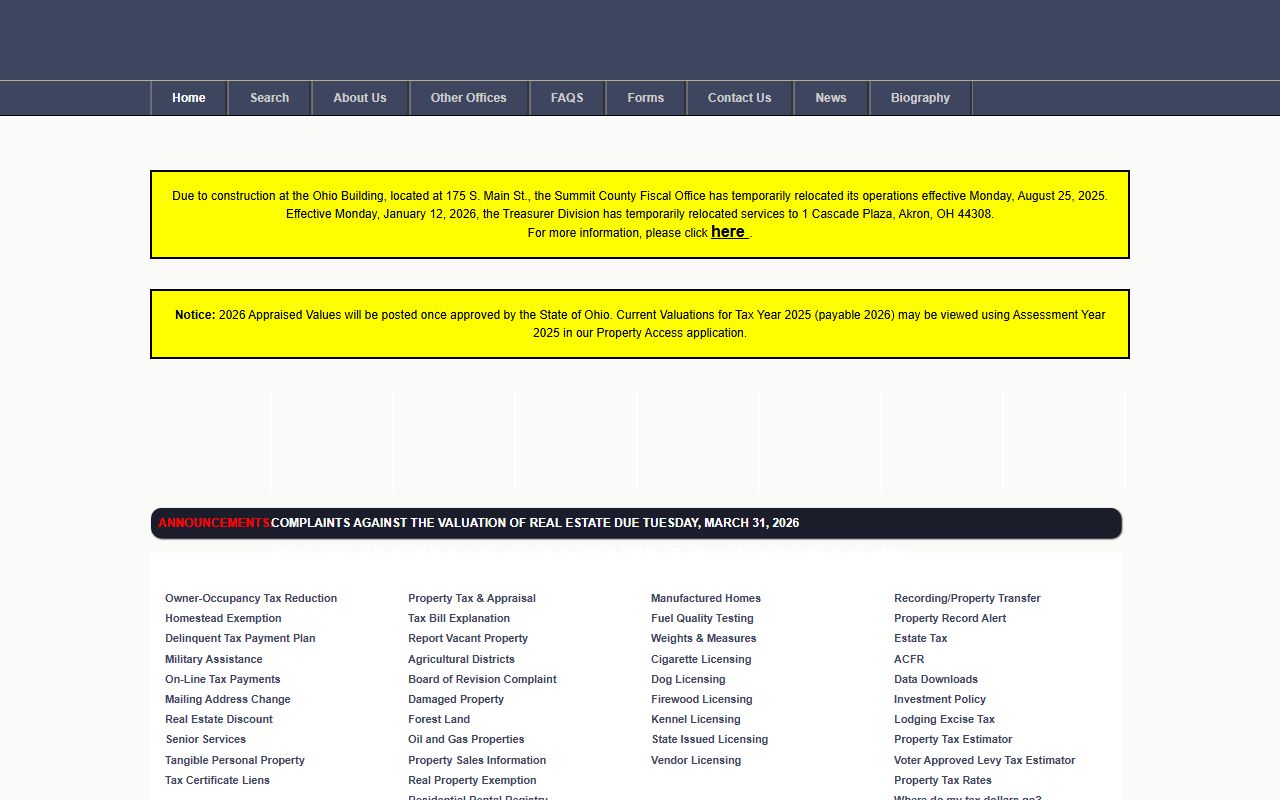Open the Other Offices menu
The width and height of the screenshot is (1280, 800).
468,98
